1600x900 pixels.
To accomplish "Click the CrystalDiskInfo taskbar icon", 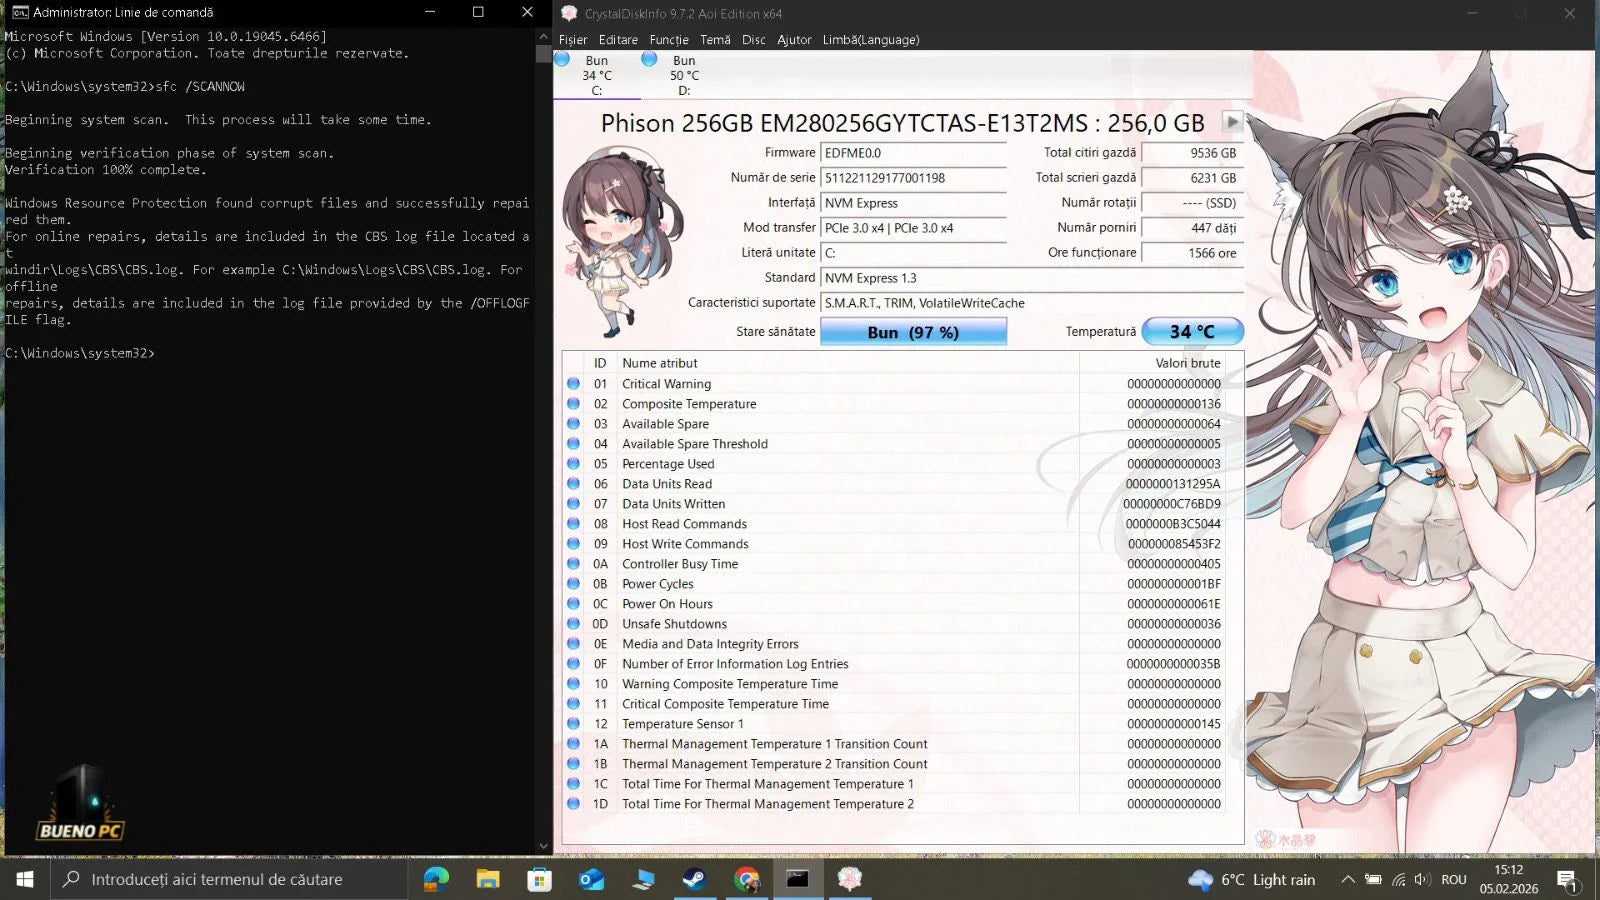I will pos(850,879).
